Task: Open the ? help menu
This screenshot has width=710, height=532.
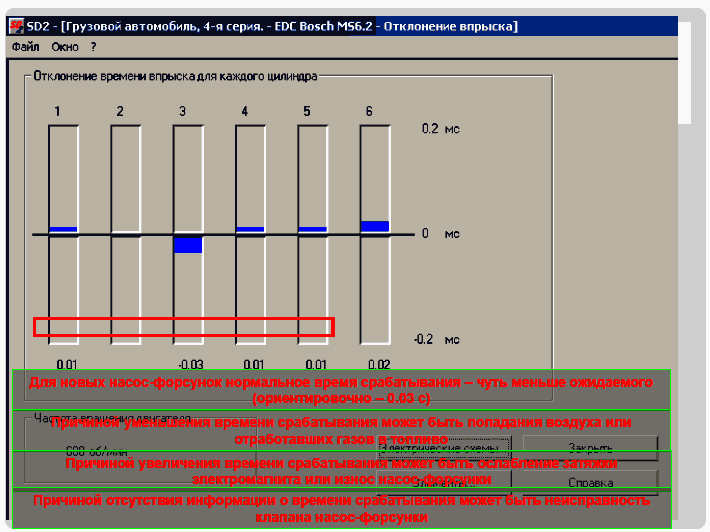Action: tap(93, 46)
